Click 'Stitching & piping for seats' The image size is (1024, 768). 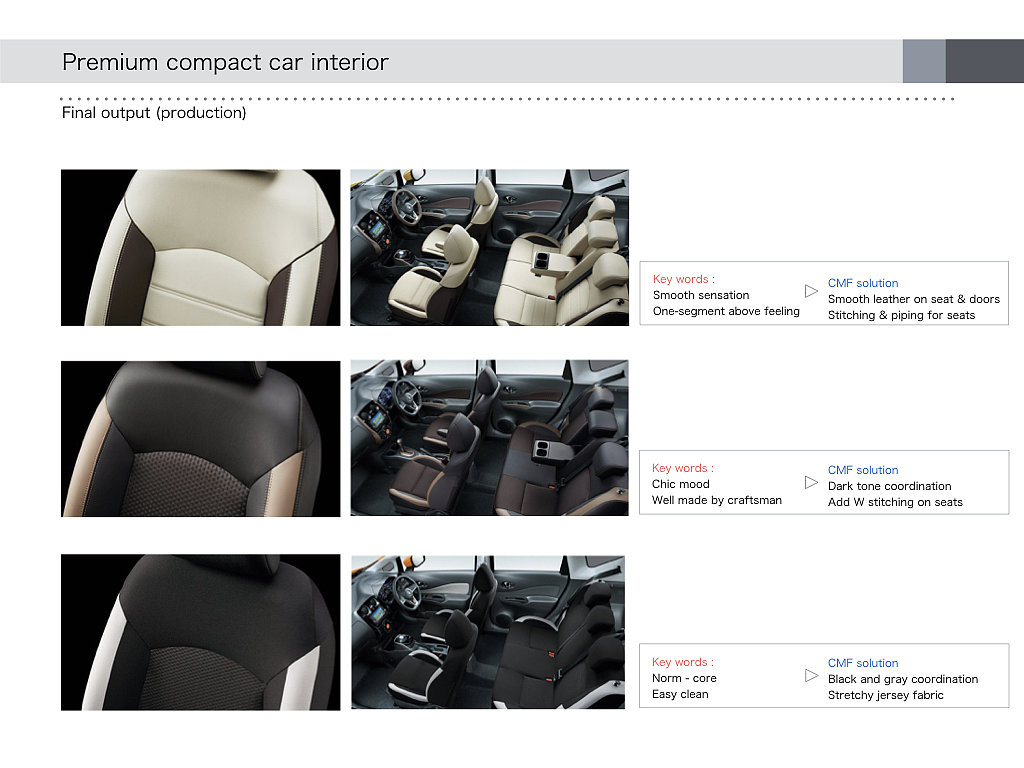click(901, 315)
